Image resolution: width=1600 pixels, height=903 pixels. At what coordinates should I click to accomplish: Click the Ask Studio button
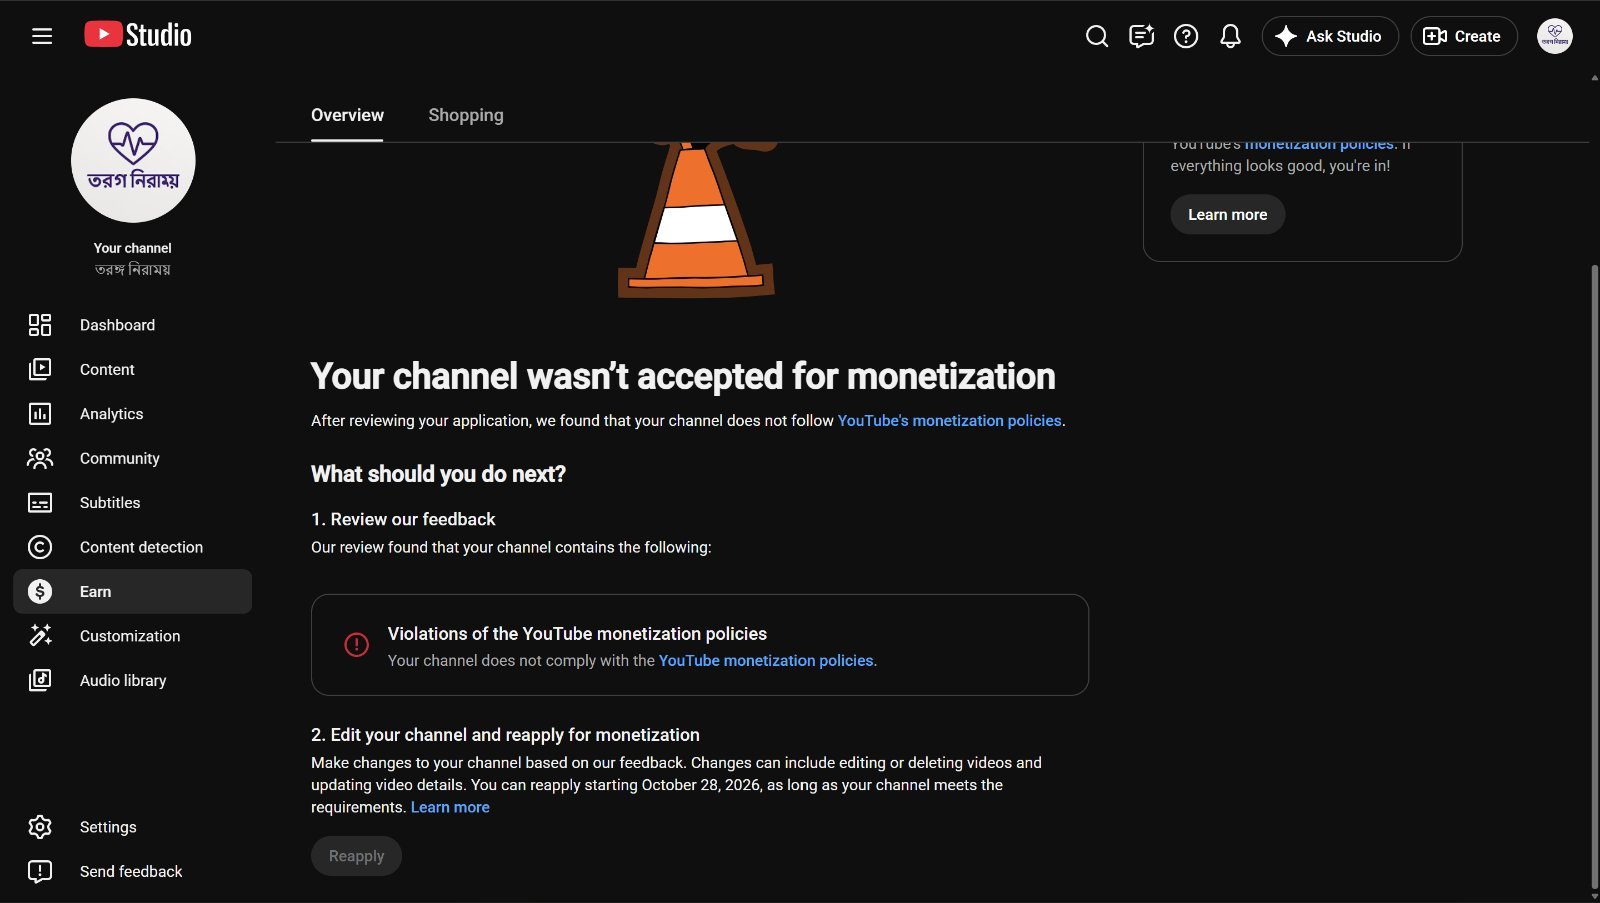[x=1330, y=36]
